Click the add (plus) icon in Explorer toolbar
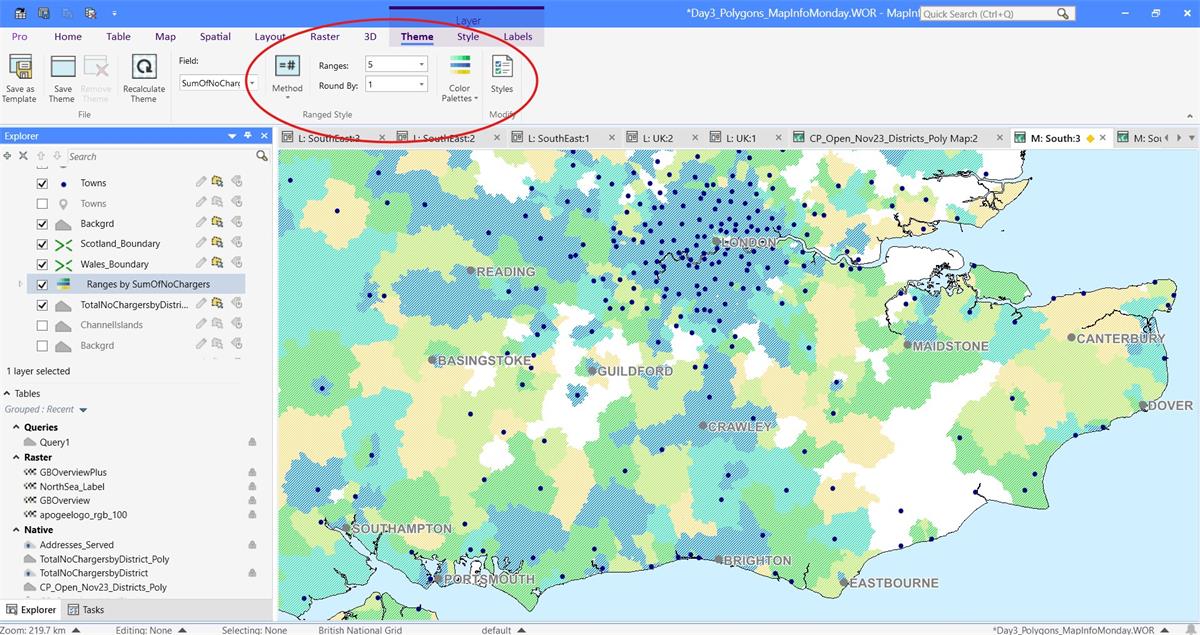This screenshot has width=1200, height=635. coord(8,156)
